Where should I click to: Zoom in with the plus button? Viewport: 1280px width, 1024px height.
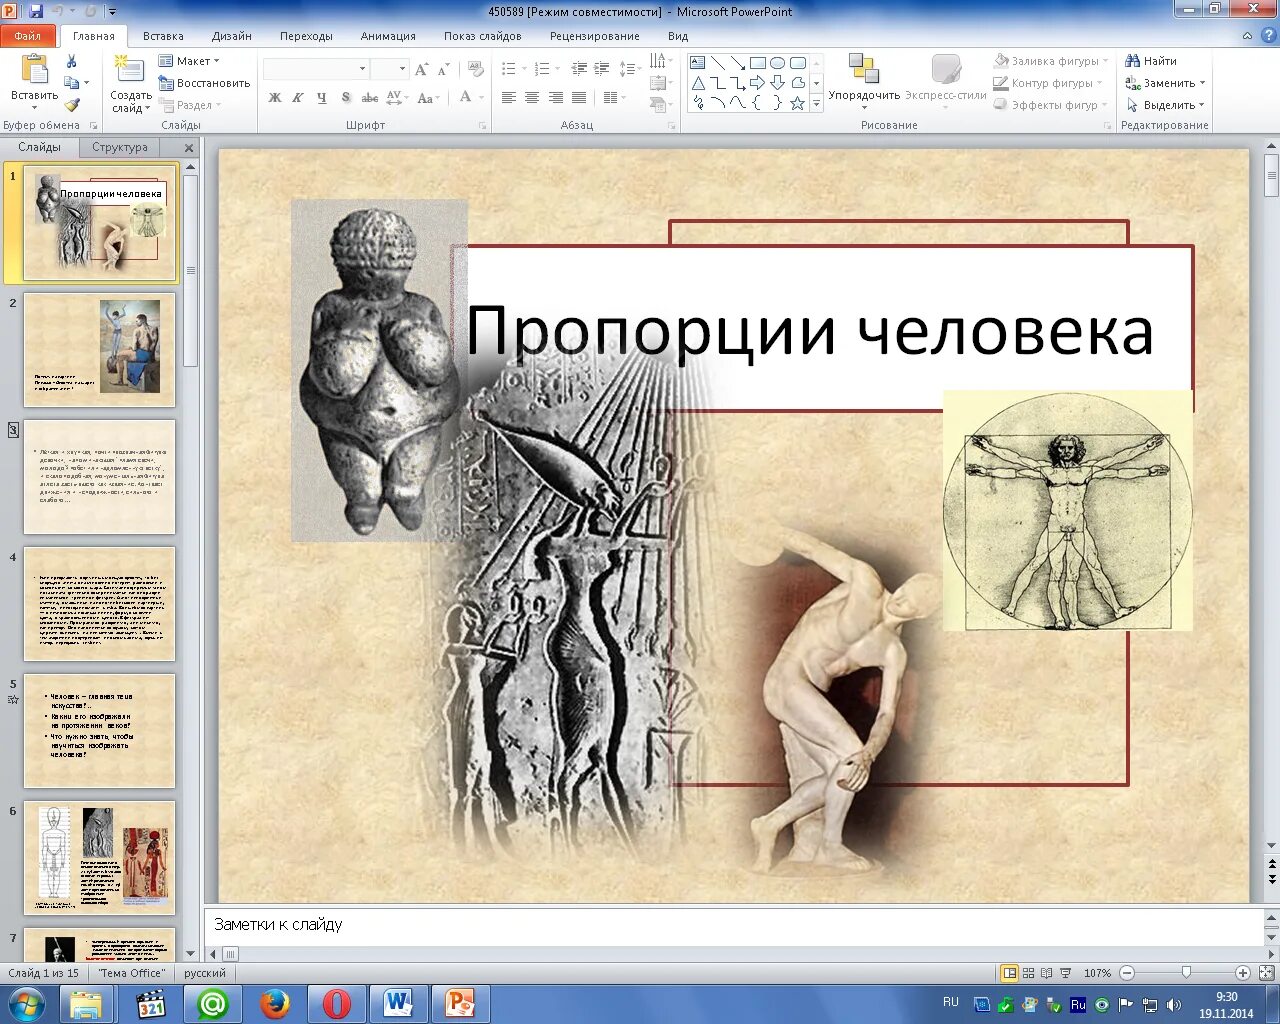1243,973
